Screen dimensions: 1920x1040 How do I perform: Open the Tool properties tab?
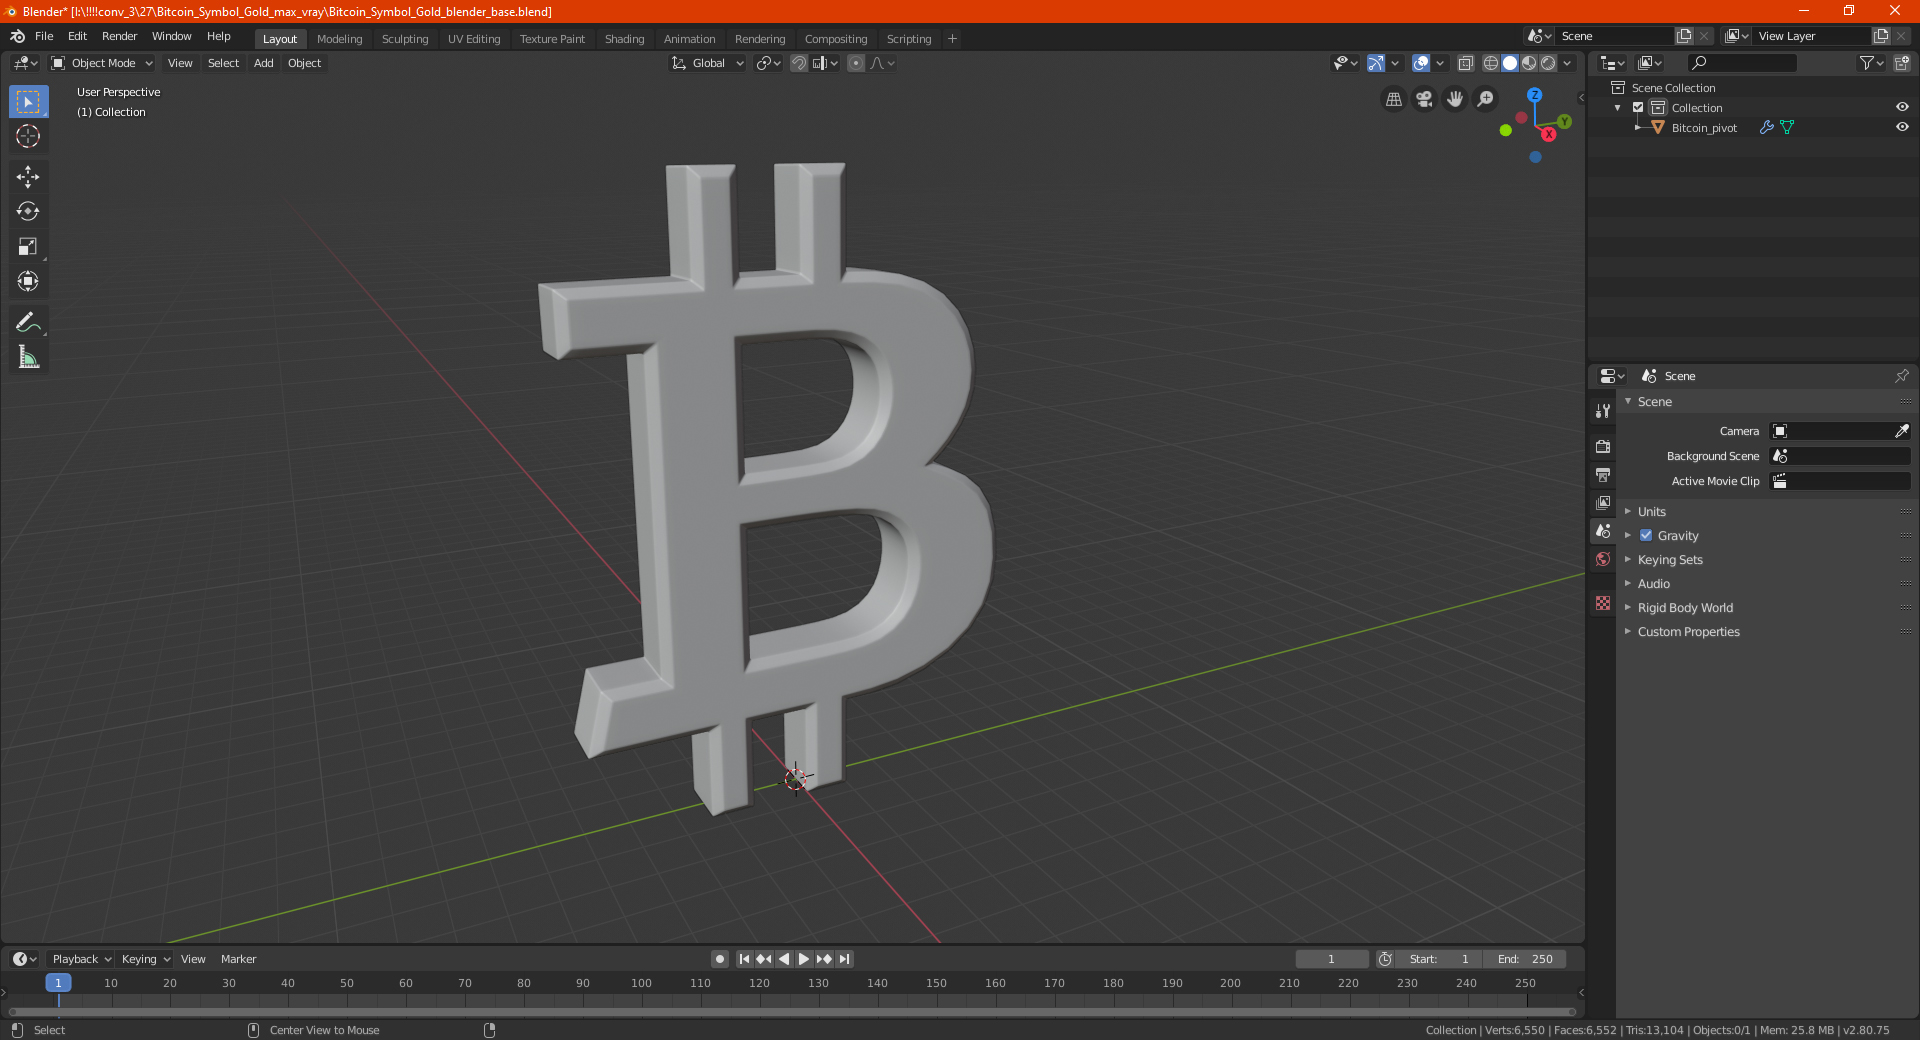pos(1603,410)
